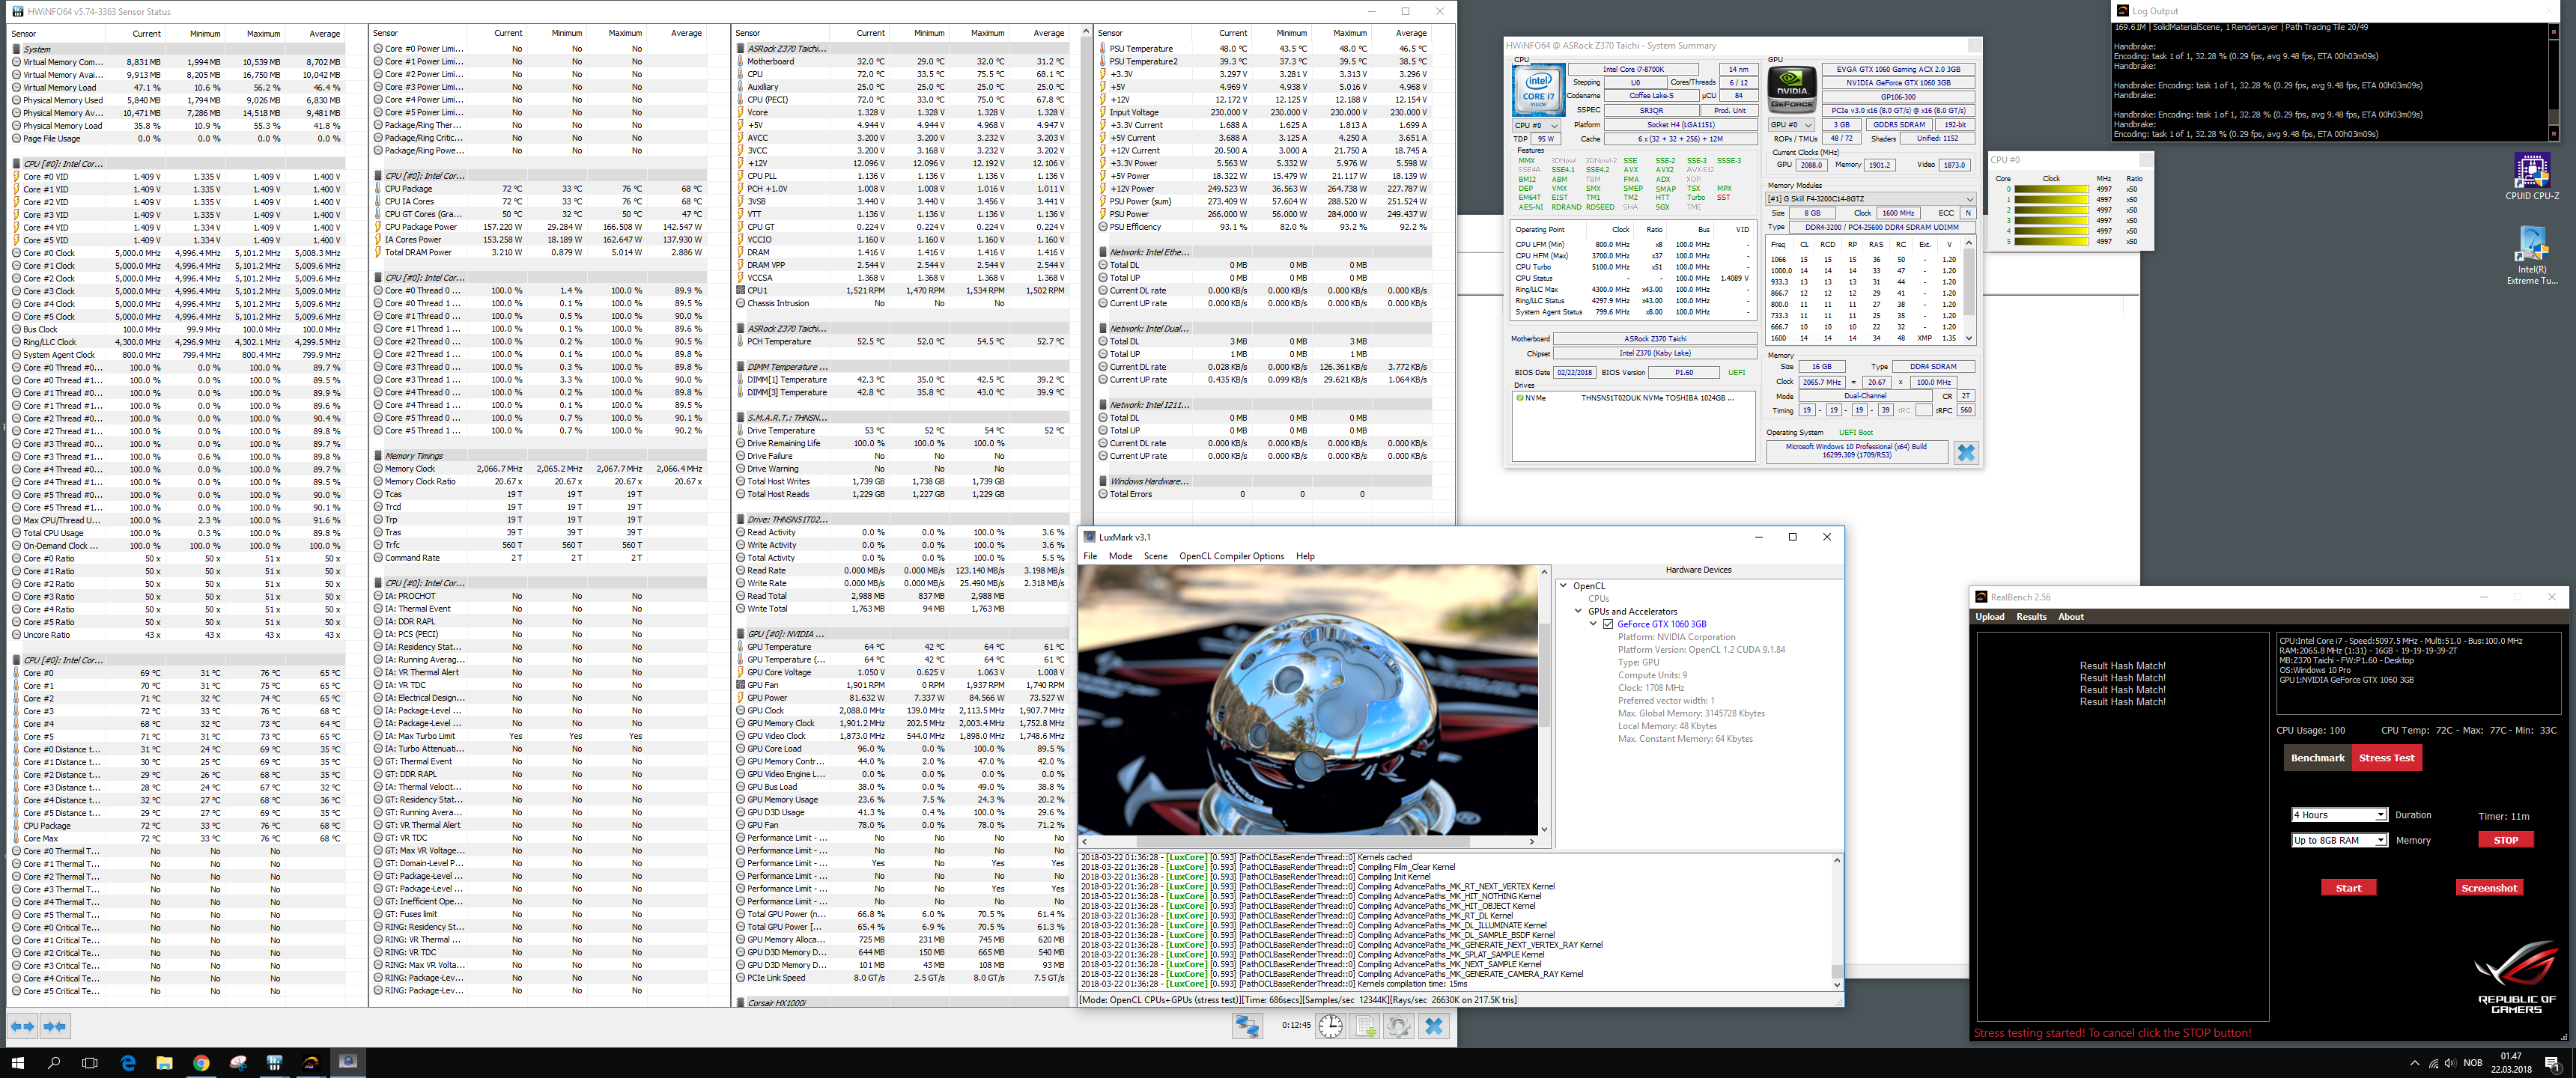Click the HWiNFO clock reset timer icon
This screenshot has width=2576, height=1078.
1330,1026
